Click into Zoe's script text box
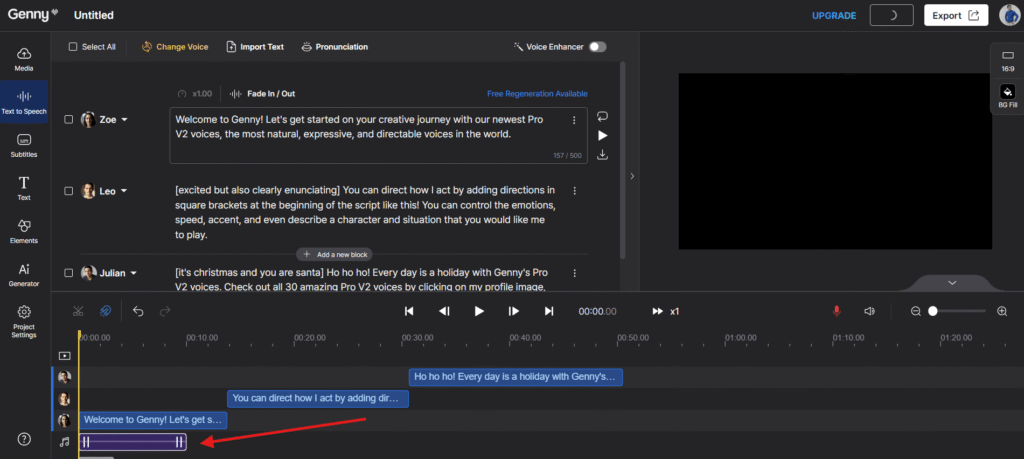Viewport: 1024px width, 459px height. click(x=379, y=135)
